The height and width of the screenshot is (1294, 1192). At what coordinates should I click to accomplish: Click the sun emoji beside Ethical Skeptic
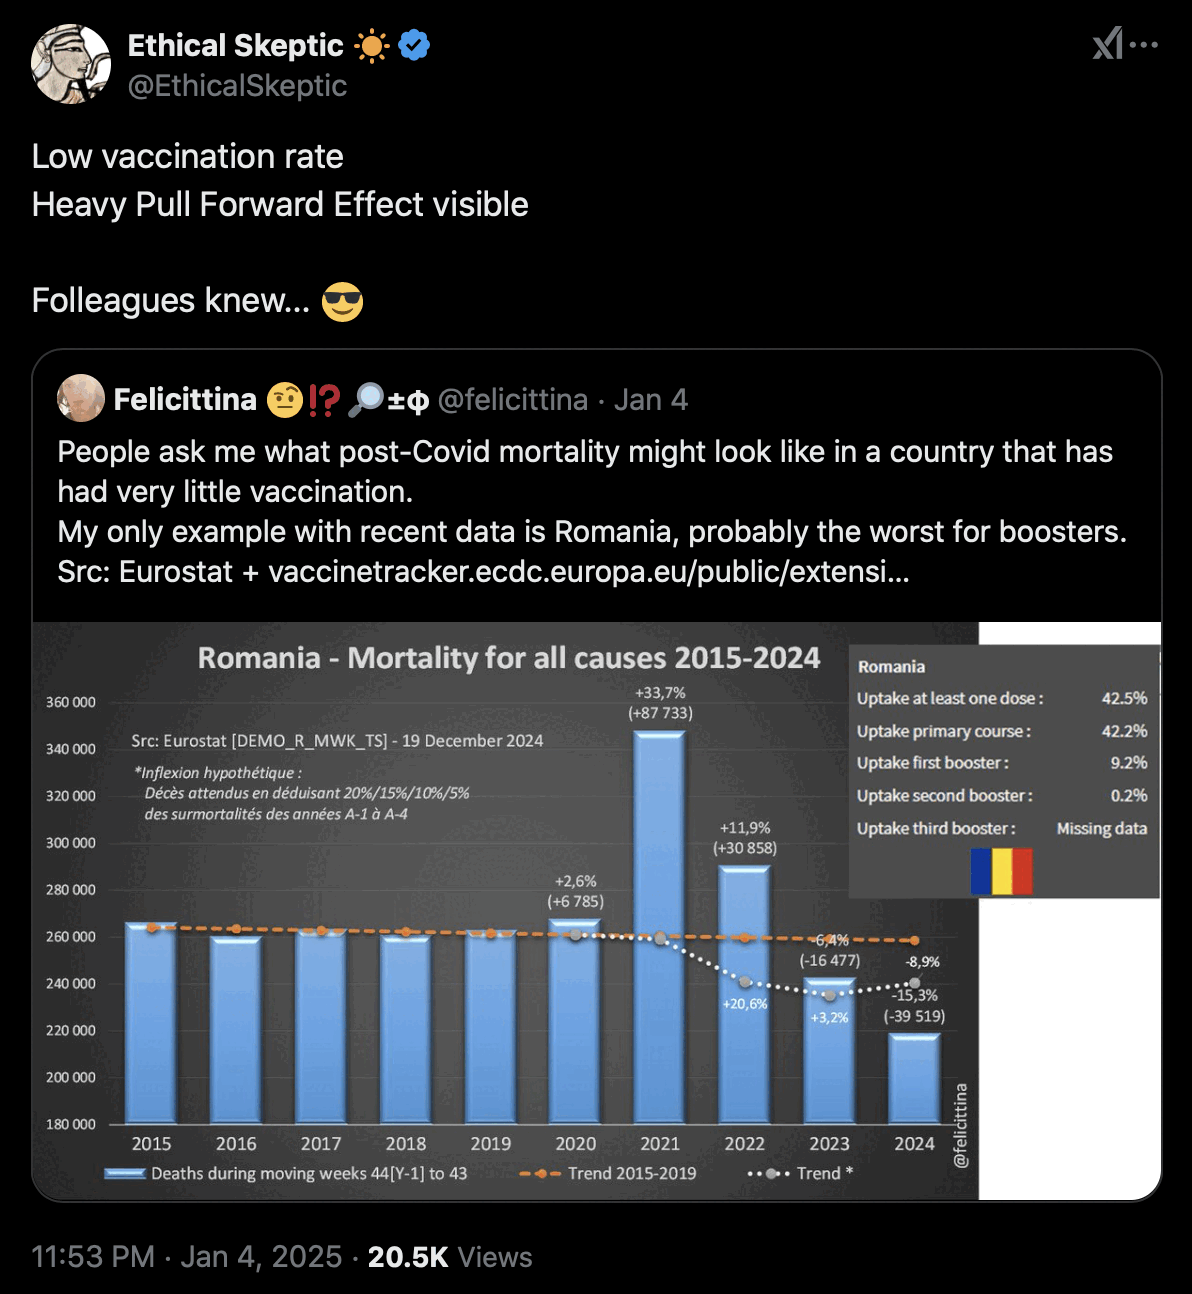tap(371, 46)
